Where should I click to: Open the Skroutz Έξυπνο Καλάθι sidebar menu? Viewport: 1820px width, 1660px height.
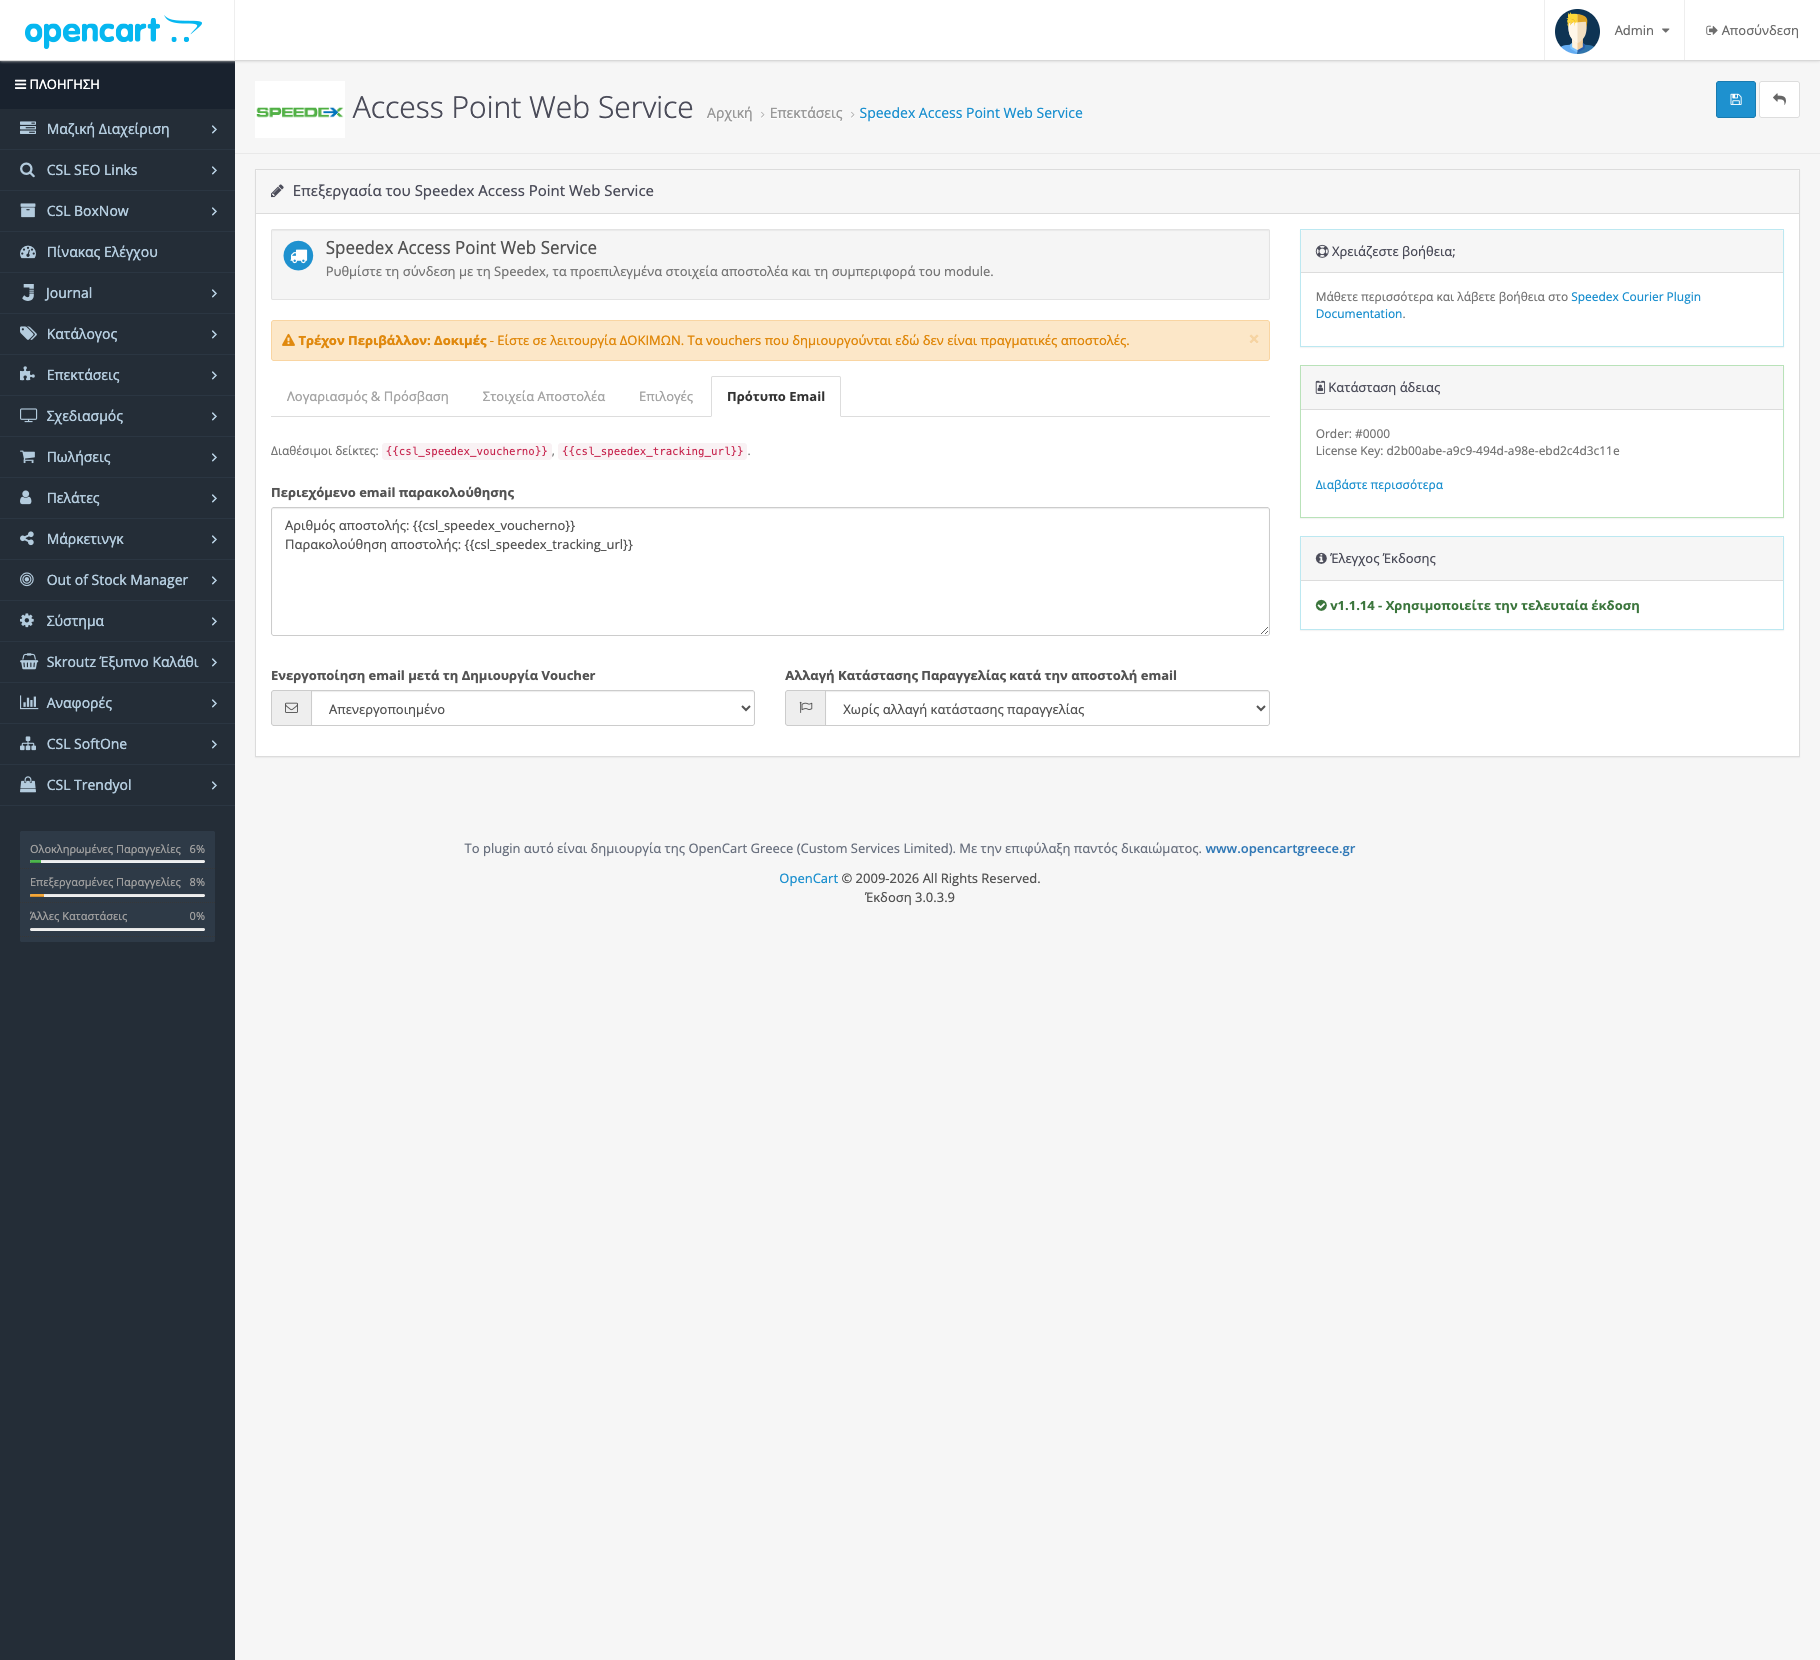tap(118, 662)
